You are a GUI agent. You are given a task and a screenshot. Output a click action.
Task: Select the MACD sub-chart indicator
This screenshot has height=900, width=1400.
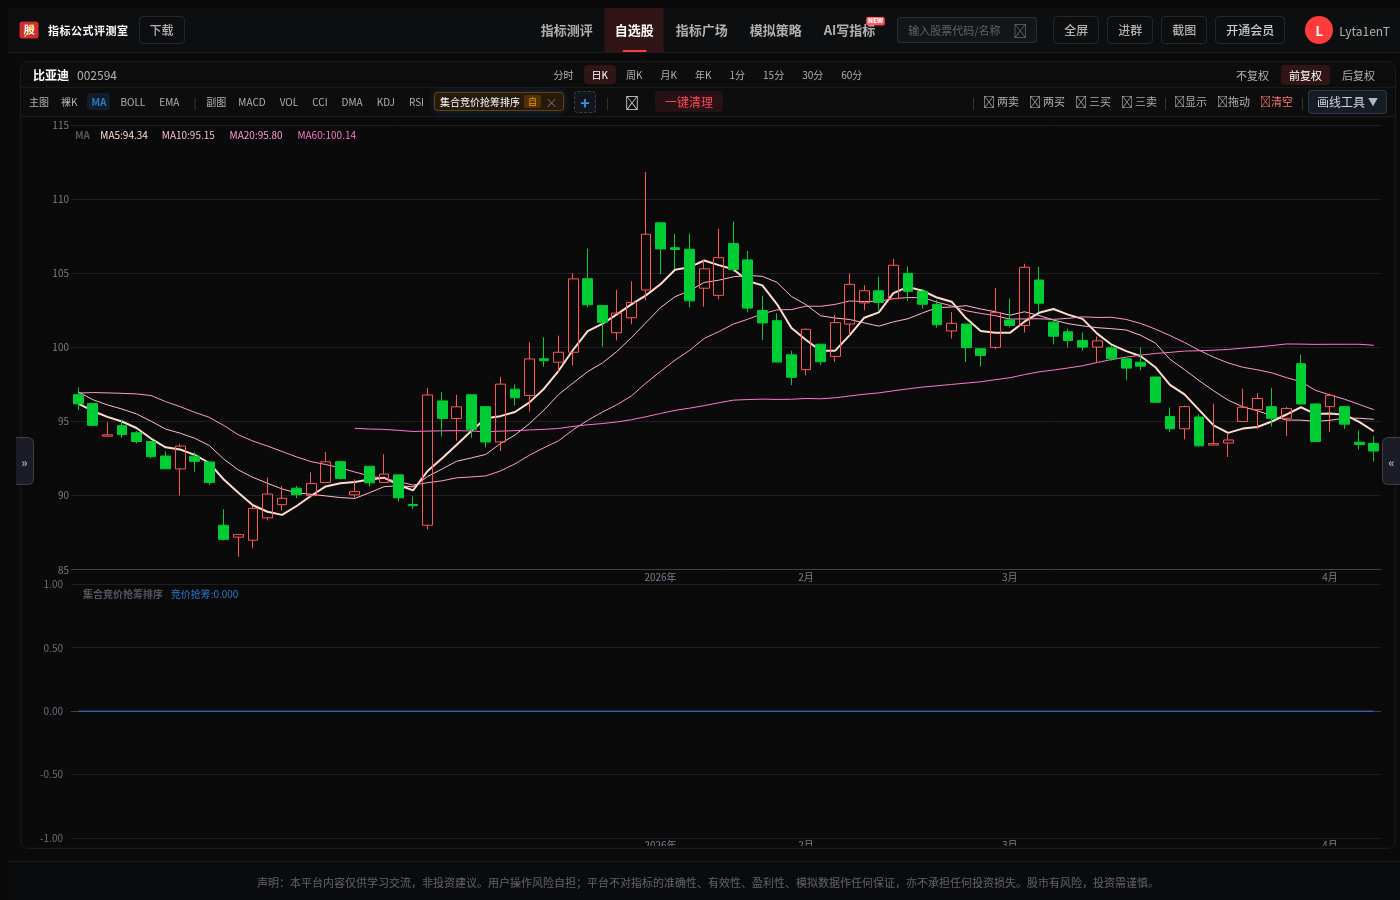tap(252, 102)
